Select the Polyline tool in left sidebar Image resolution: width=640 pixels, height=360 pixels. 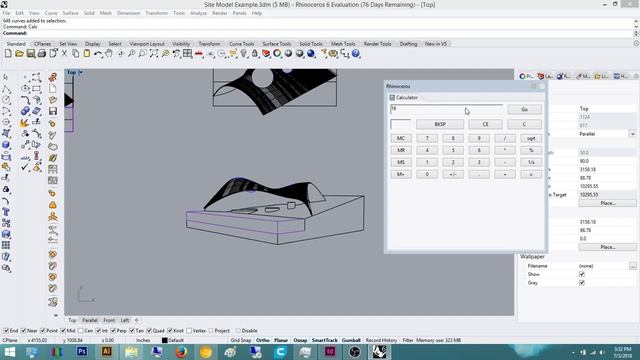pyautogui.click(x=6, y=89)
